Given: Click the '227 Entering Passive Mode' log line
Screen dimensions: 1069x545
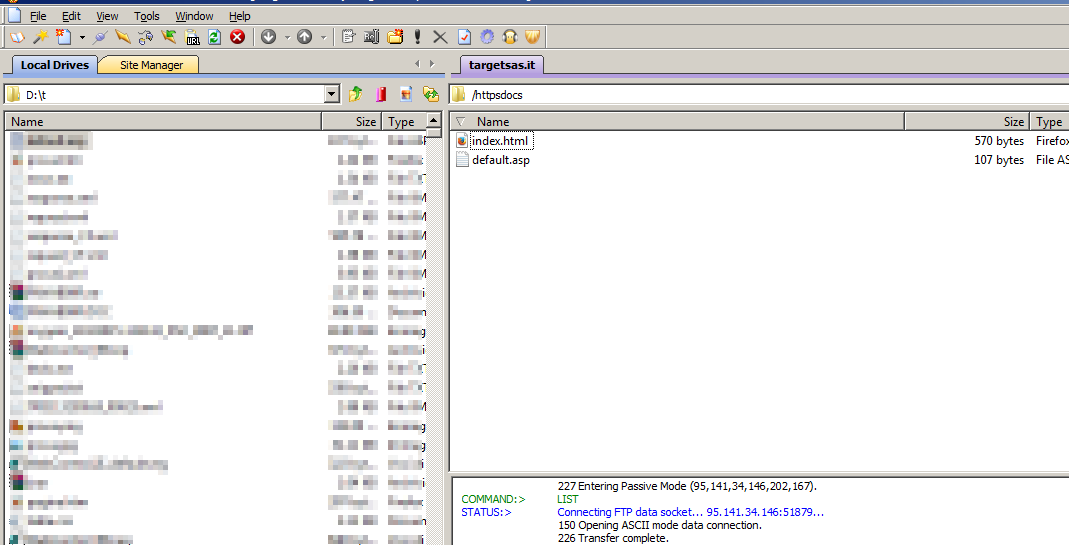Looking at the screenshot, I should [x=687, y=486].
